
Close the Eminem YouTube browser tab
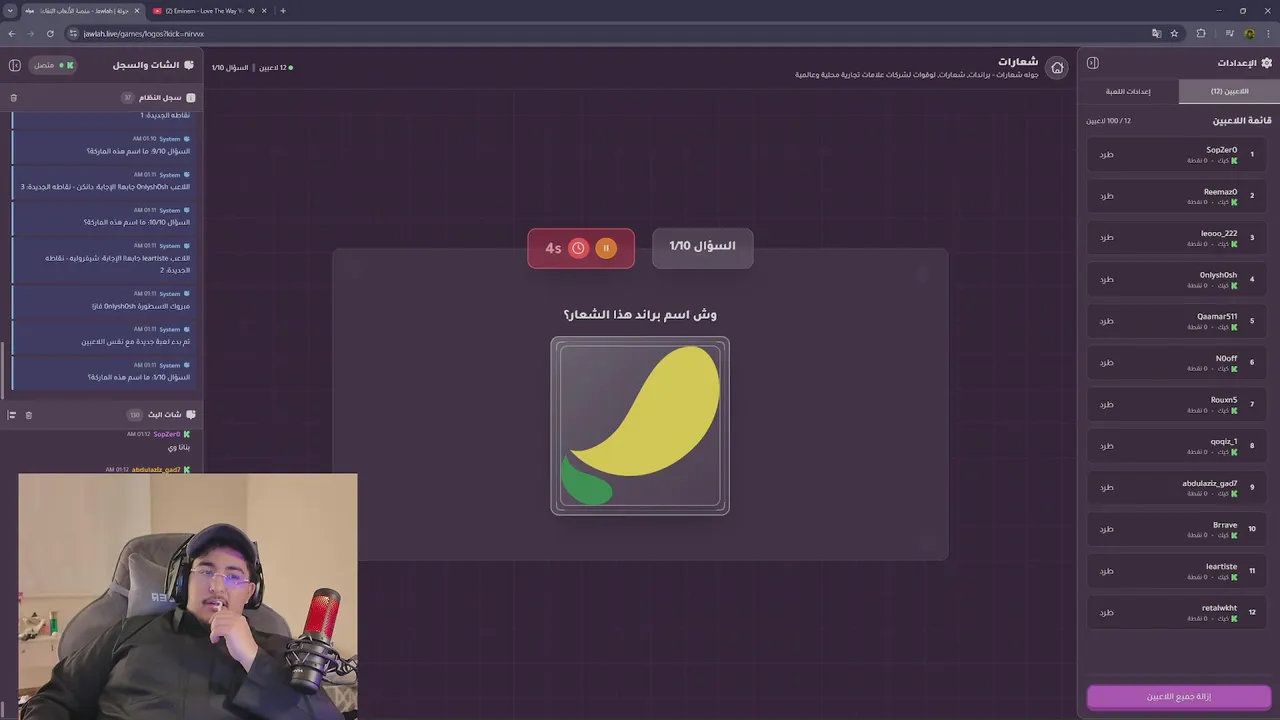(x=266, y=11)
